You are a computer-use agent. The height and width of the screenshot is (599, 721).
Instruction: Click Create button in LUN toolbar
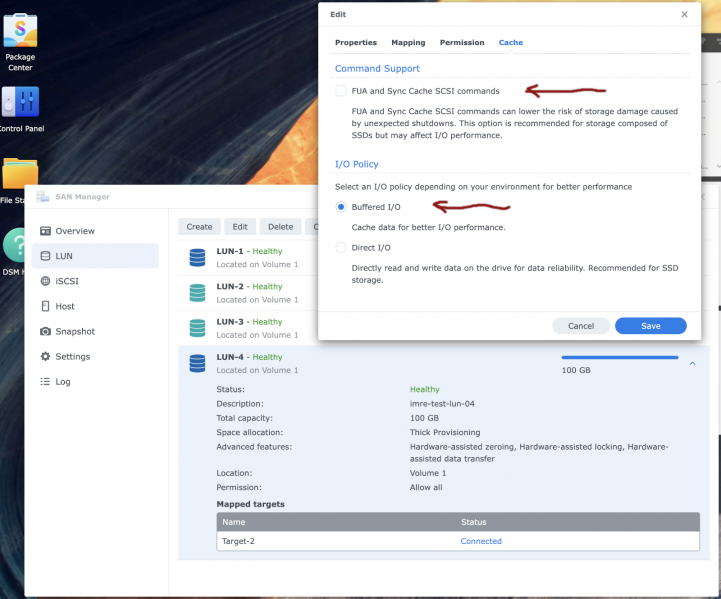(x=199, y=227)
